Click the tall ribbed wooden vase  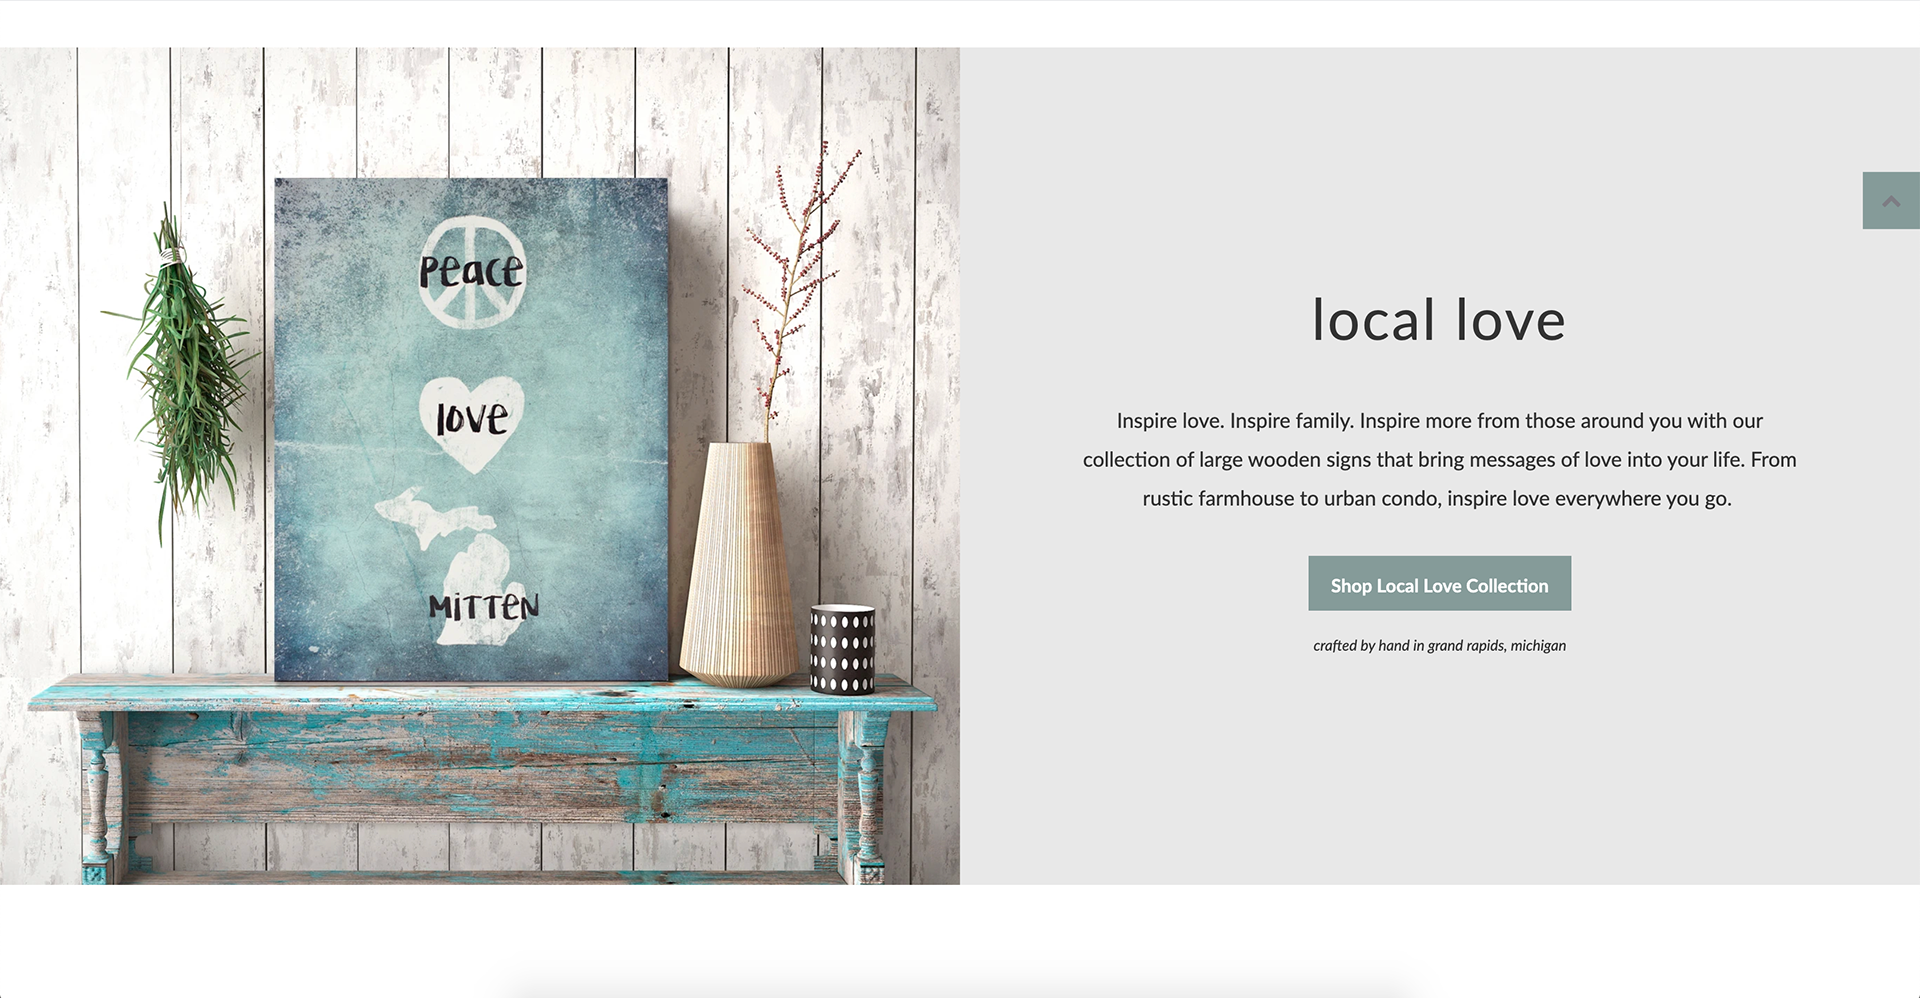point(738,565)
